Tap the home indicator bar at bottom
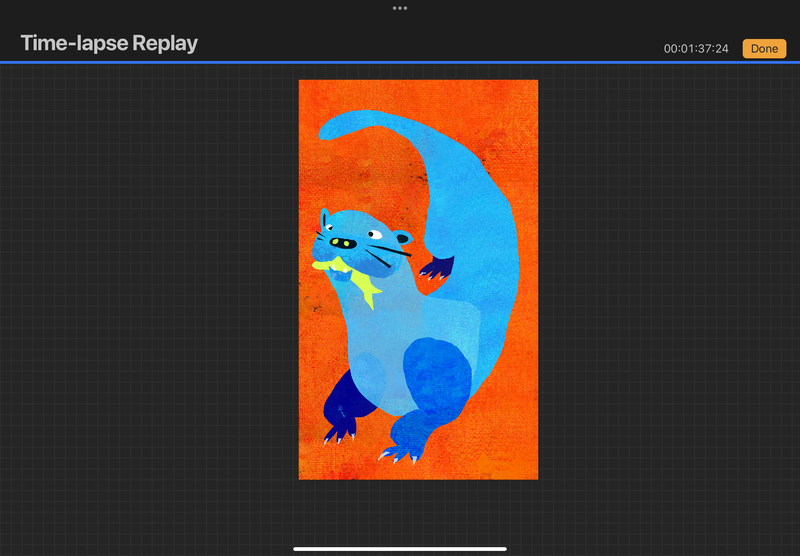800x556 pixels. pyautogui.click(x=400, y=548)
